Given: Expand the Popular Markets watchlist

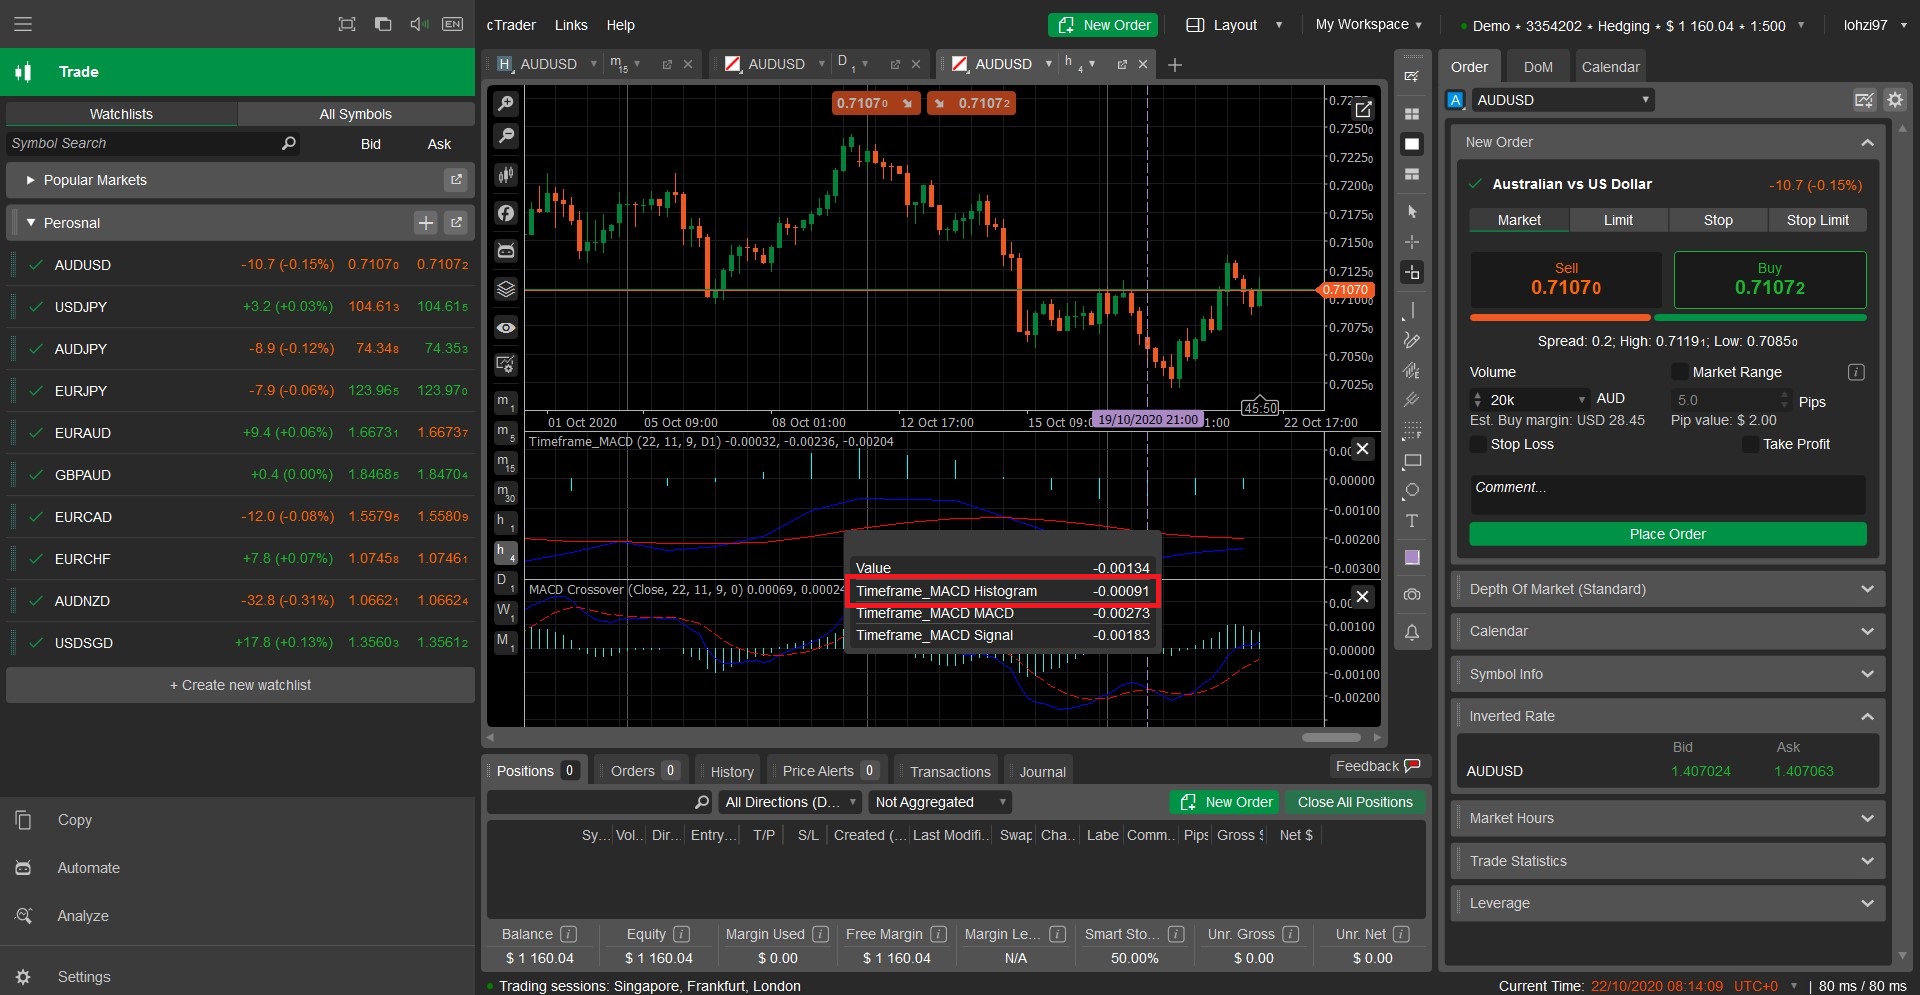Looking at the screenshot, I should [x=31, y=180].
